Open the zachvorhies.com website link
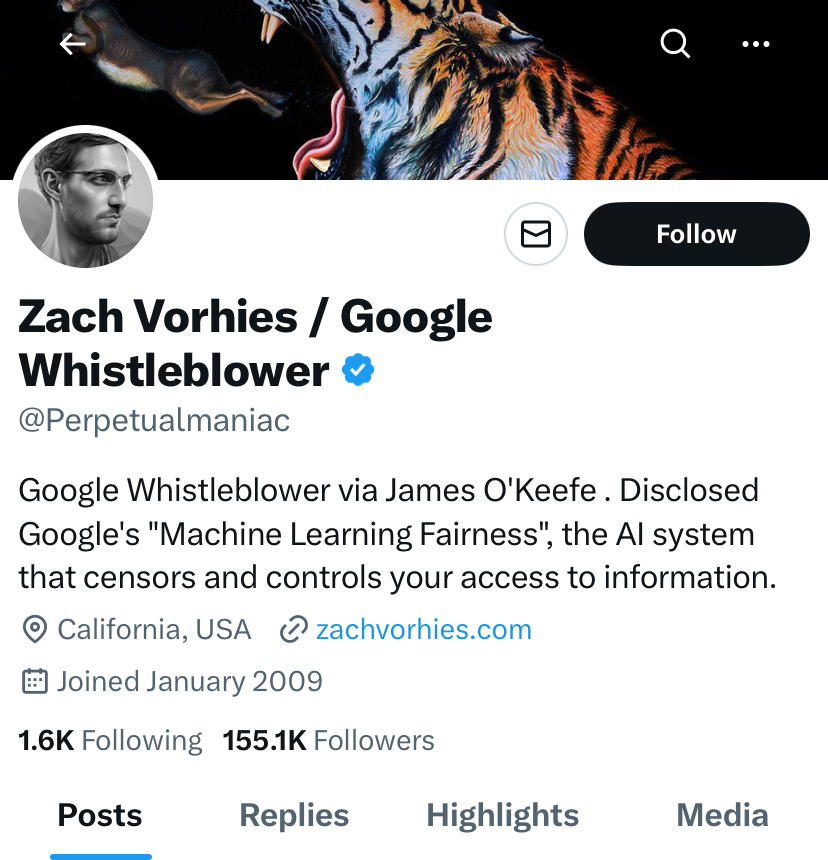 click(x=423, y=629)
